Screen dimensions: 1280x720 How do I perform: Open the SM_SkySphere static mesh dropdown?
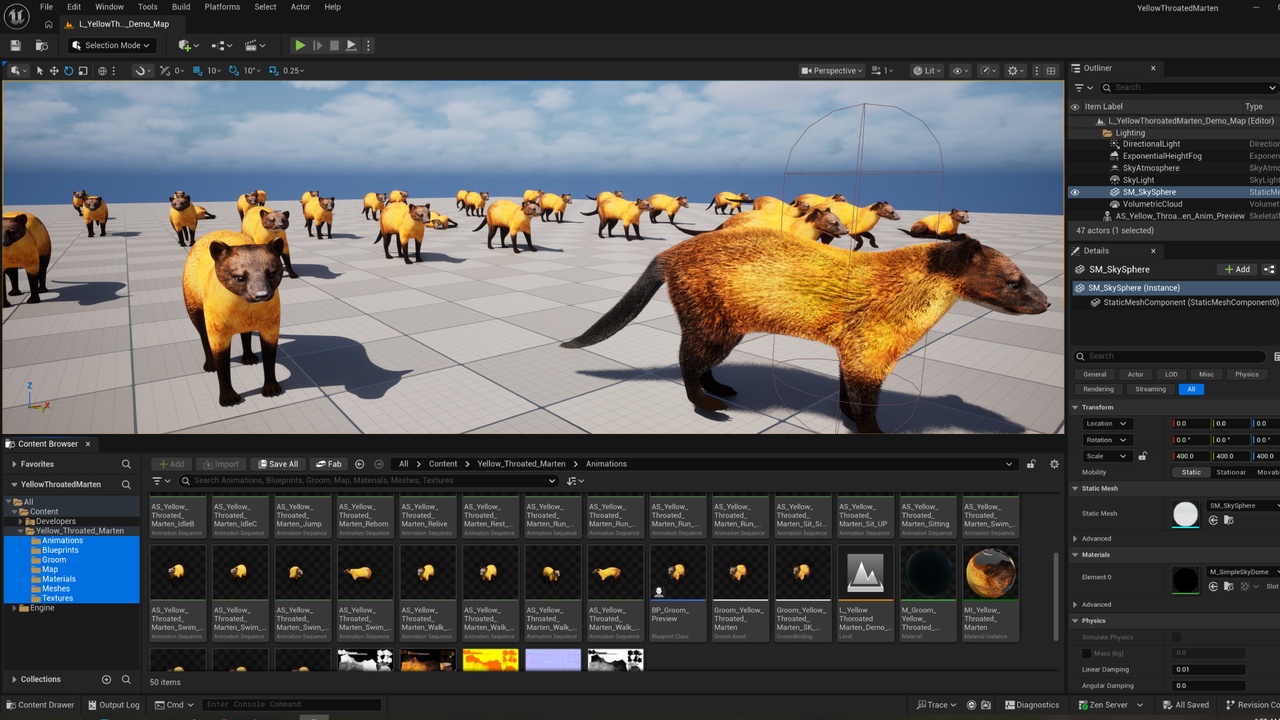[1243, 506]
